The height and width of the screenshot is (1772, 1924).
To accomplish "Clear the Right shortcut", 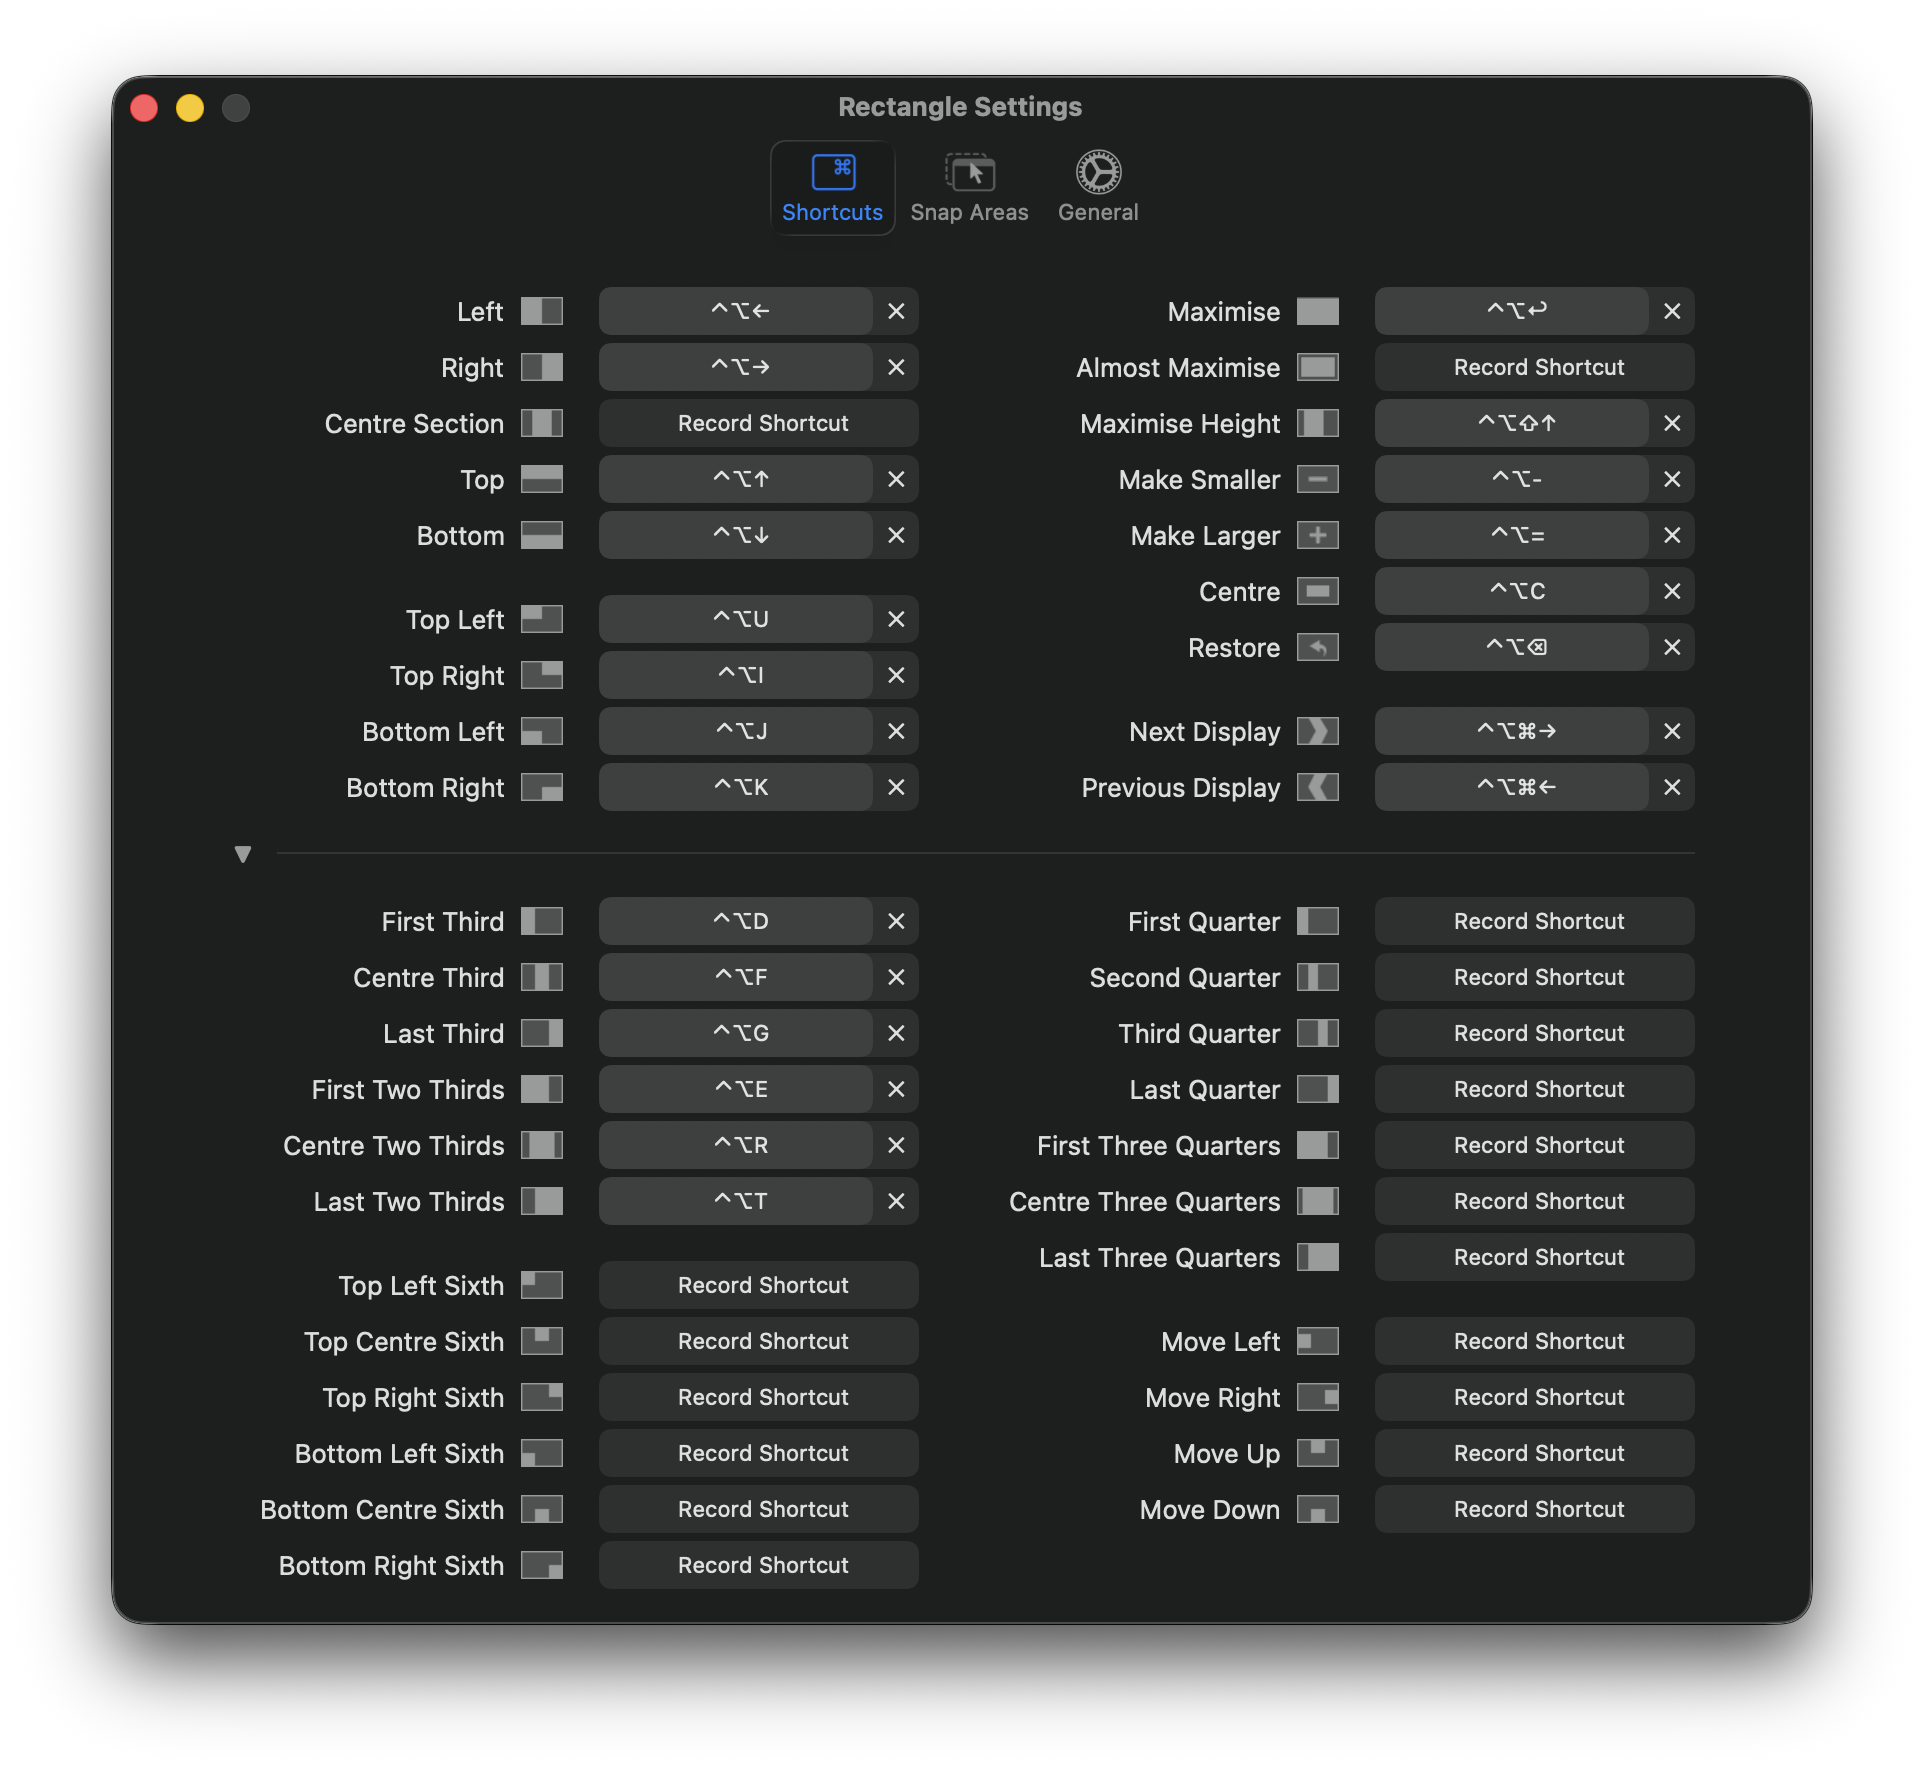I will pyautogui.click(x=896, y=367).
